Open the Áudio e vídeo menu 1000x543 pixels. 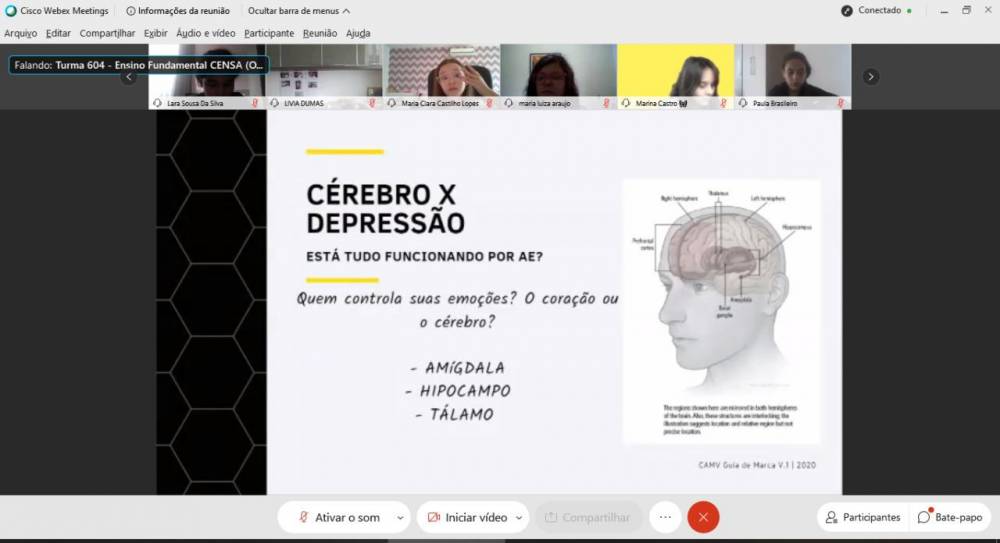click(205, 33)
